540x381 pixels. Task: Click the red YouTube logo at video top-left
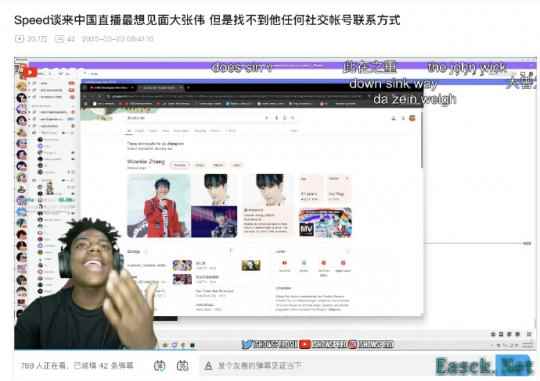point(30,72)
